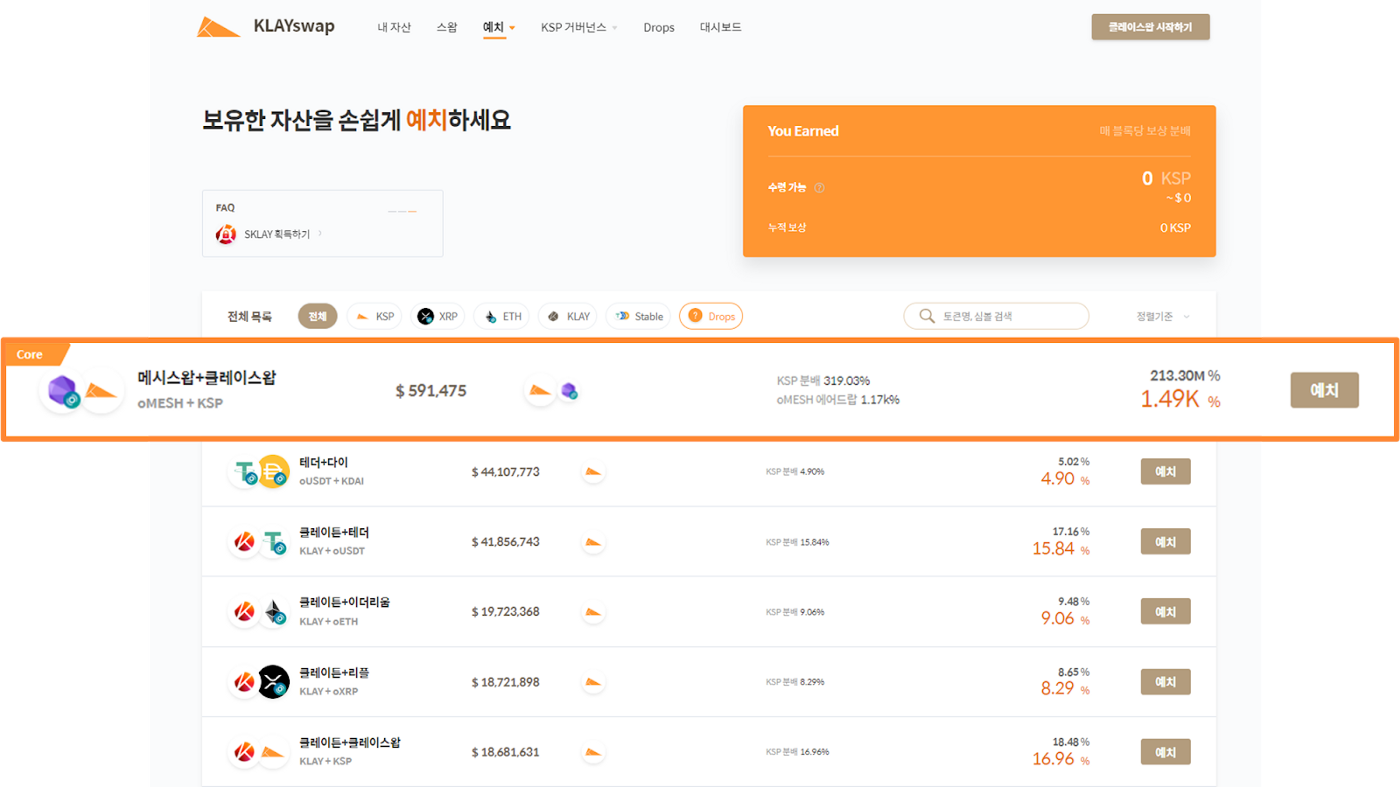This screenshot has height=787, width=1400.
Task: Select the 메시스왑+클레이스왑 pool name
Action: click(x=206, y=378)
